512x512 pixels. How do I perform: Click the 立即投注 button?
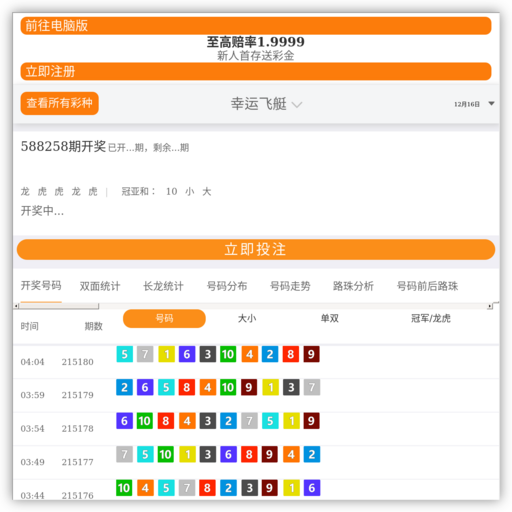[x=256, y=249]
